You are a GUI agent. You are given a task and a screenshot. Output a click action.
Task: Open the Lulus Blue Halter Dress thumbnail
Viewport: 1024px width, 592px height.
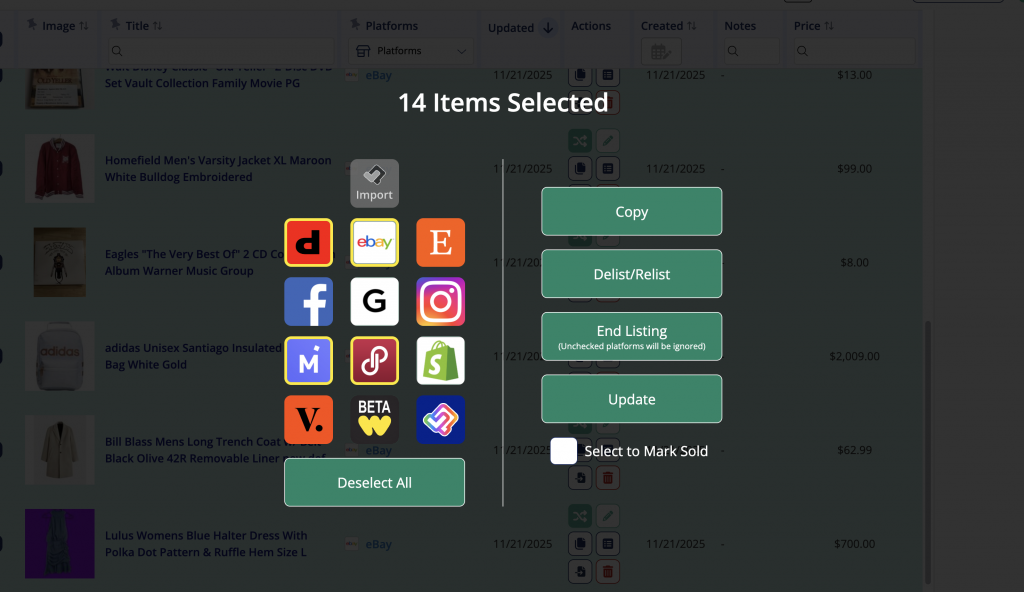[60, 543]
